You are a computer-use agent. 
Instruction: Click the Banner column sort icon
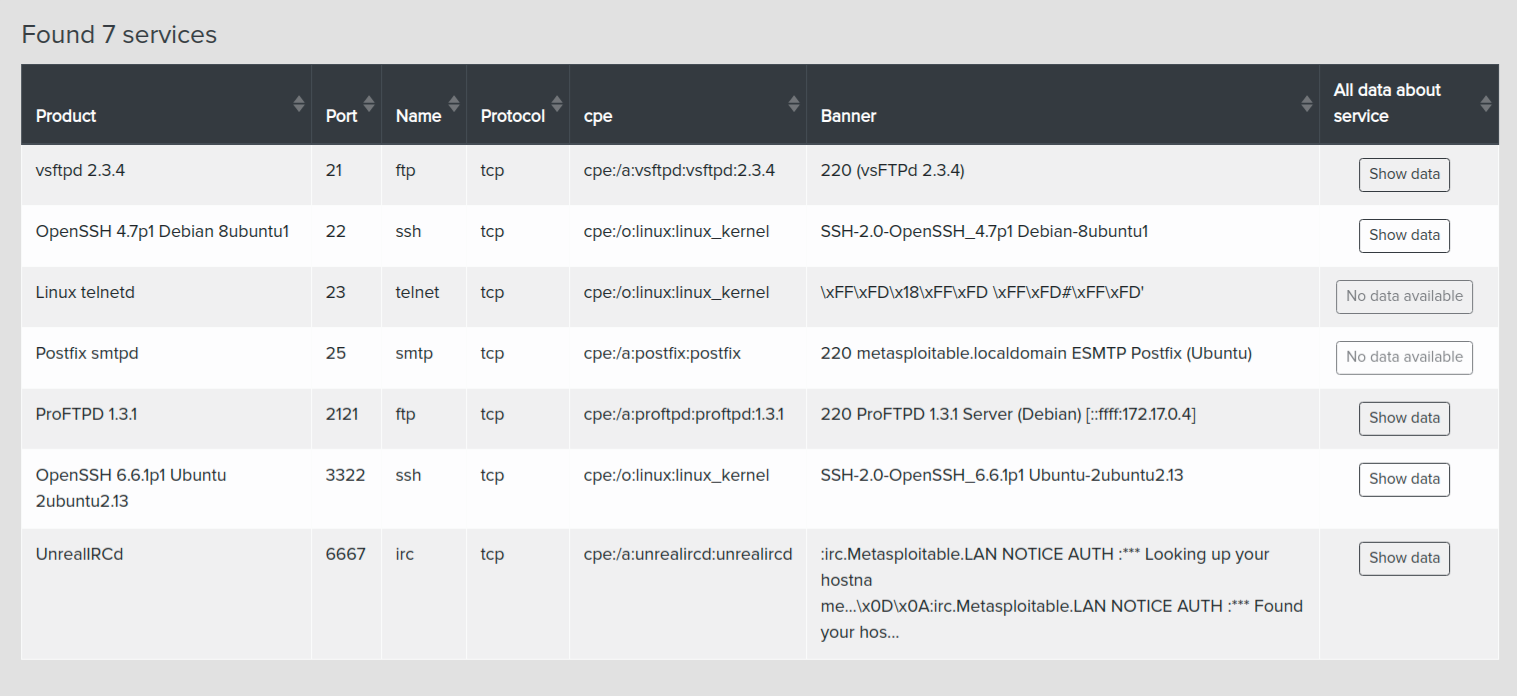point(1307,103)
